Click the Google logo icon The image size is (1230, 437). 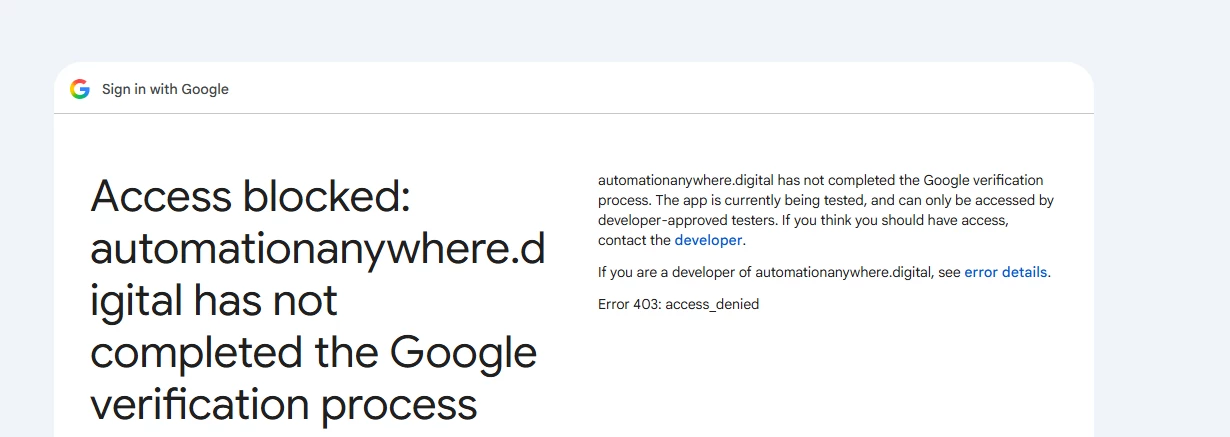(x=80, y=89)
